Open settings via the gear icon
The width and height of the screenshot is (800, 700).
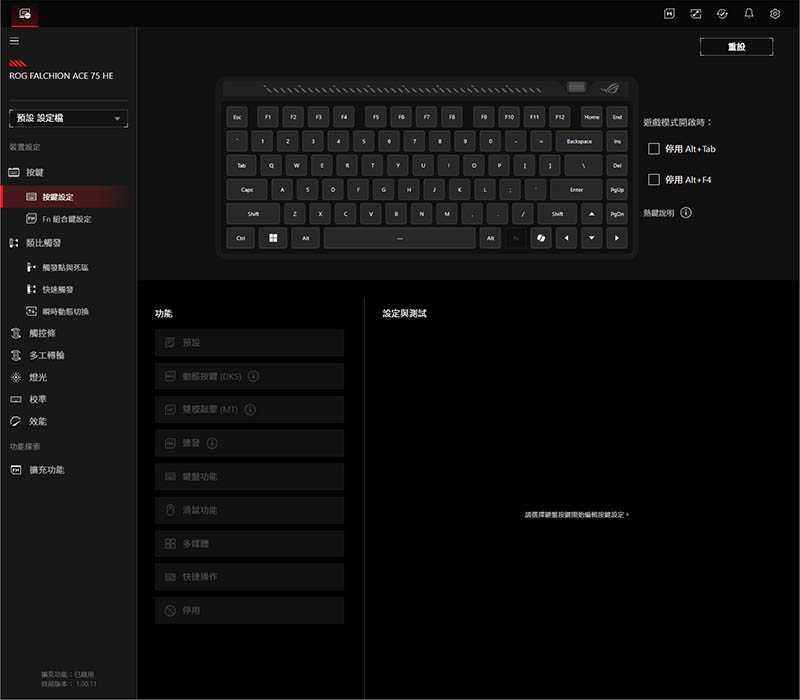pos(775,14)
